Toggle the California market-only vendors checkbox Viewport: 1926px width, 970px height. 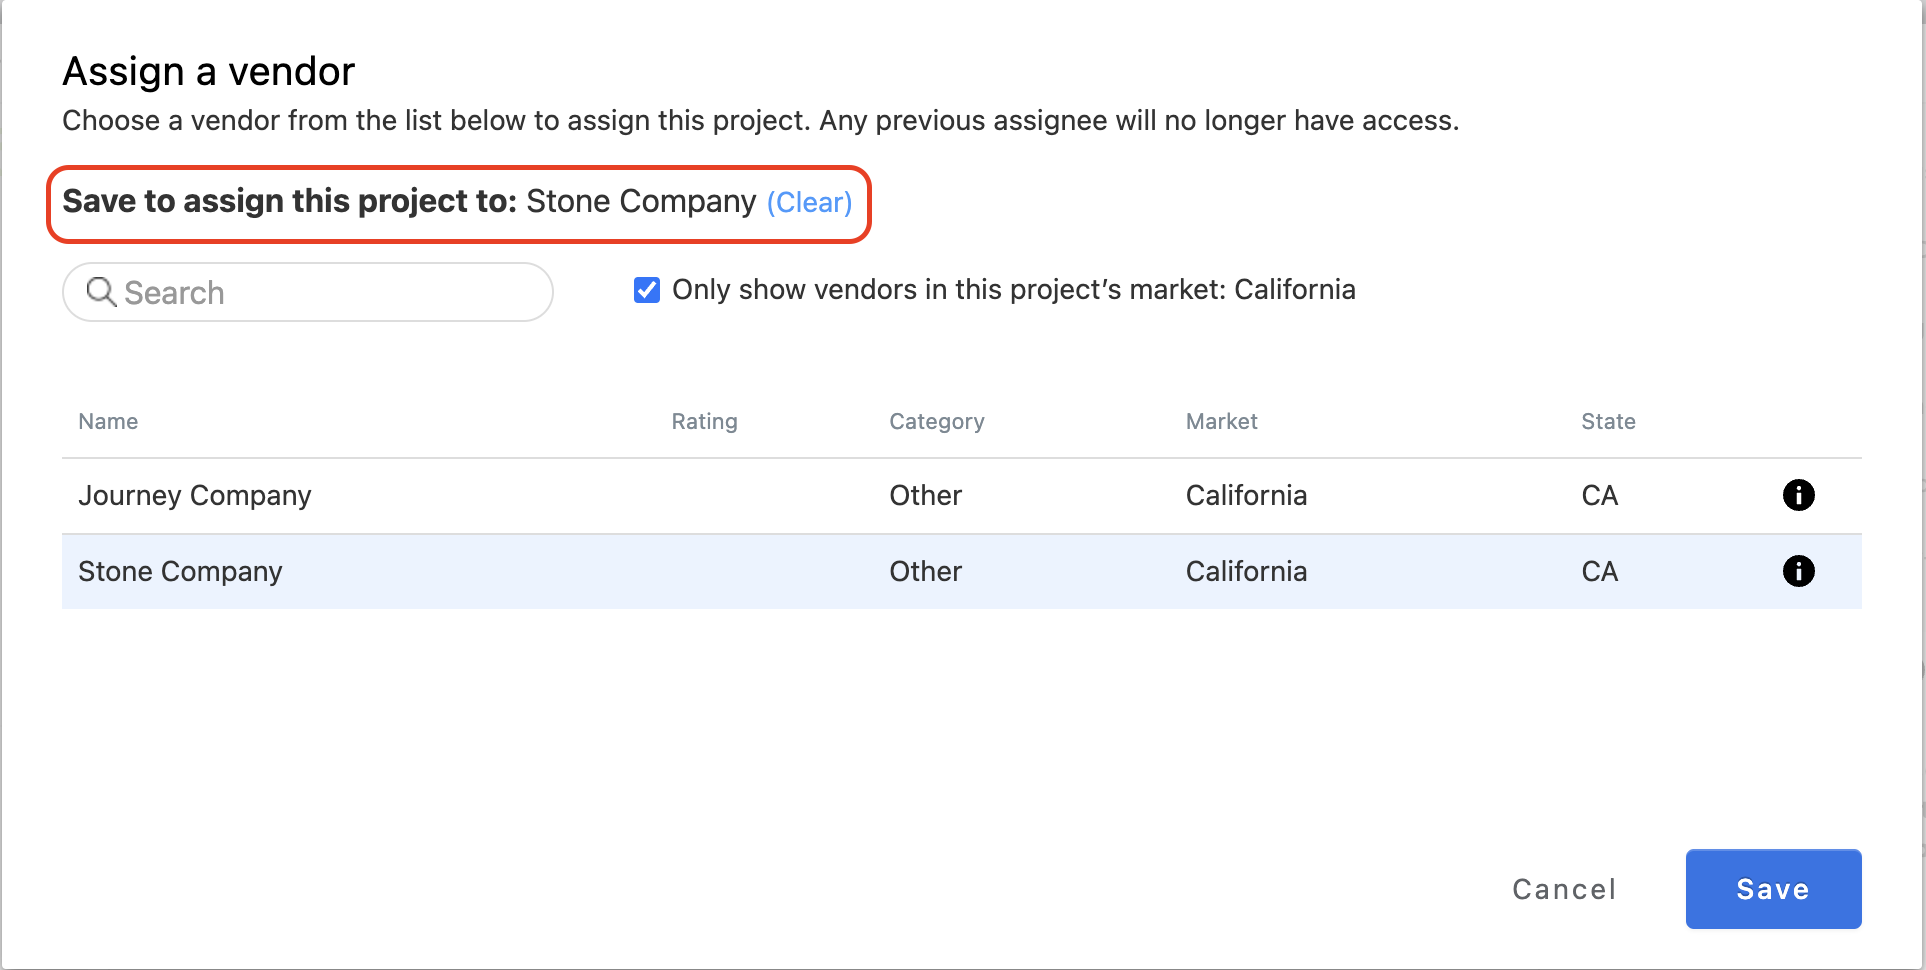tap(647, 290)
